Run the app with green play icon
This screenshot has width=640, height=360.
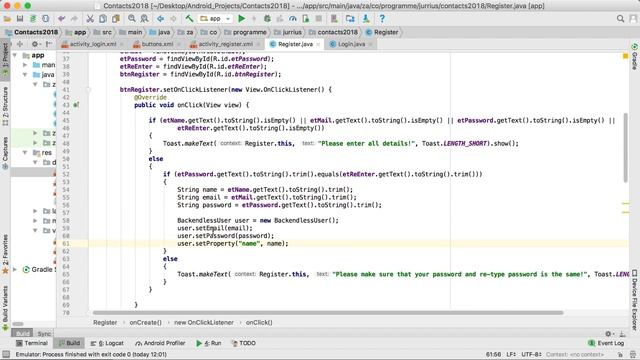click(x=242, y=19)
